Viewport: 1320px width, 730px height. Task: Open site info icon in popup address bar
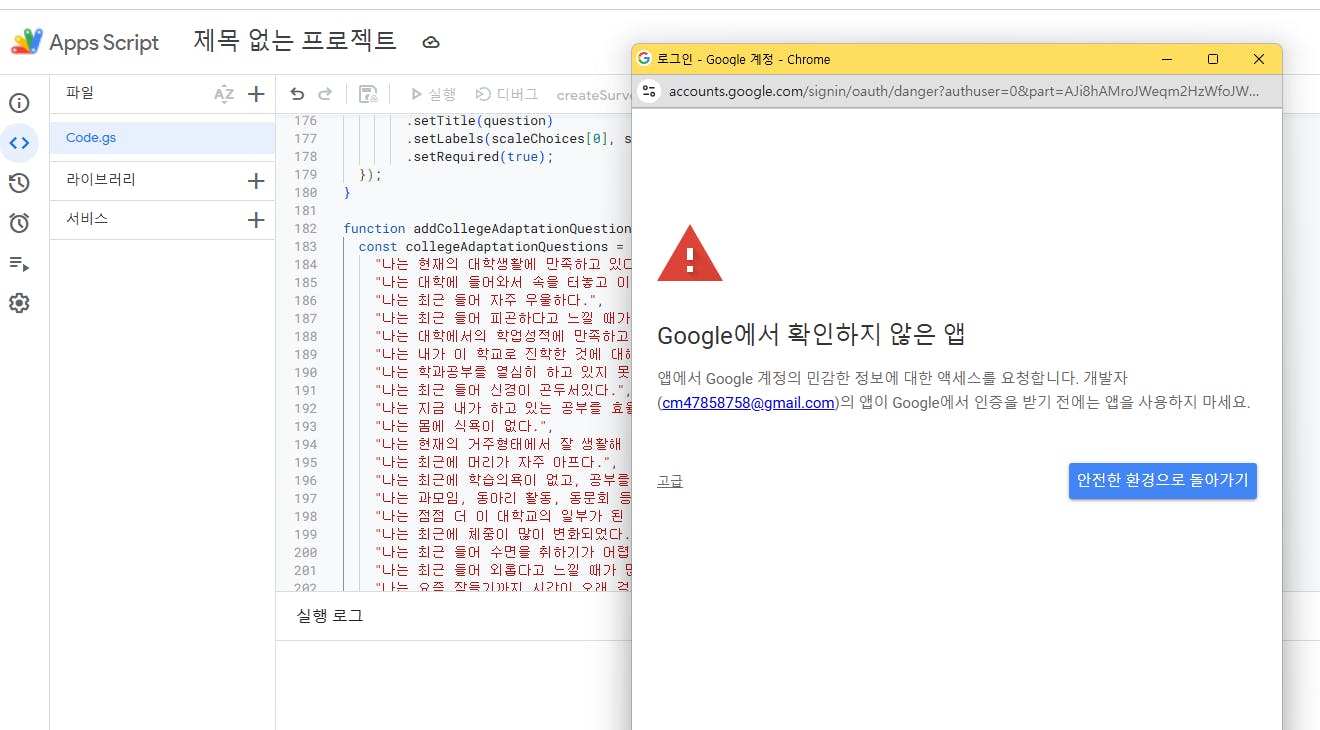(649, 91)
